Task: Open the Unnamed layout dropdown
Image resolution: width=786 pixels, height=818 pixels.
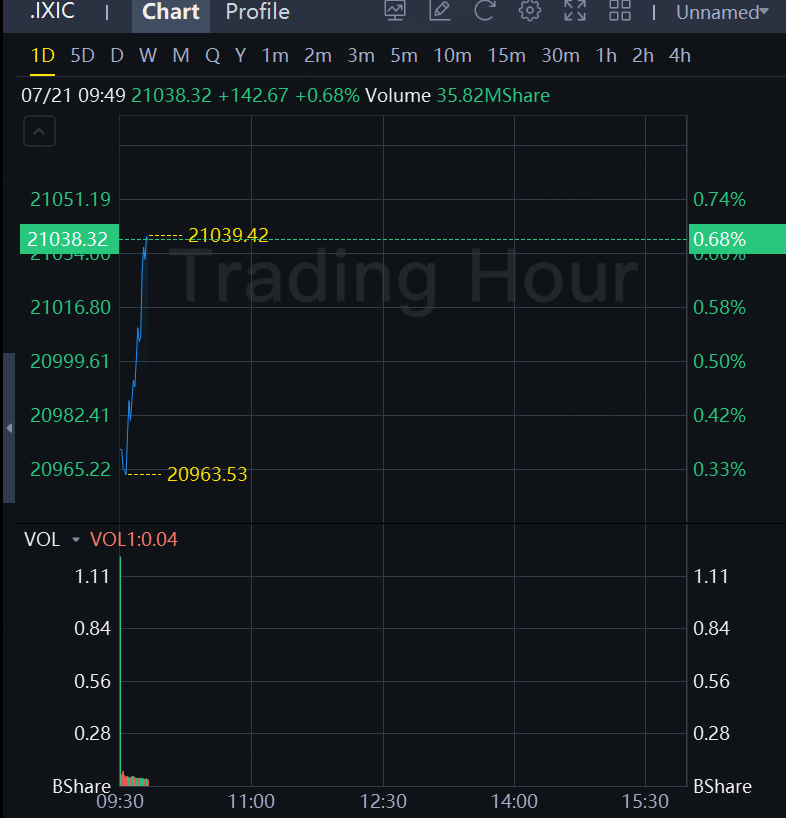Action: click(722, 12)
